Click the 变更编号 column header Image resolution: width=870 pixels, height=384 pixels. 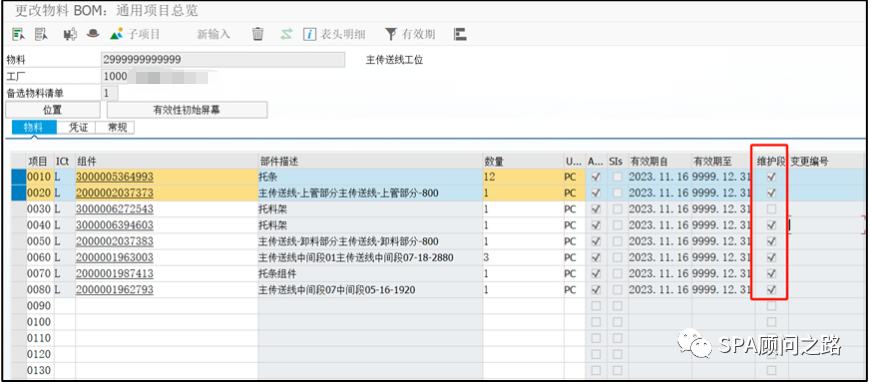click(x=827, y=161)
